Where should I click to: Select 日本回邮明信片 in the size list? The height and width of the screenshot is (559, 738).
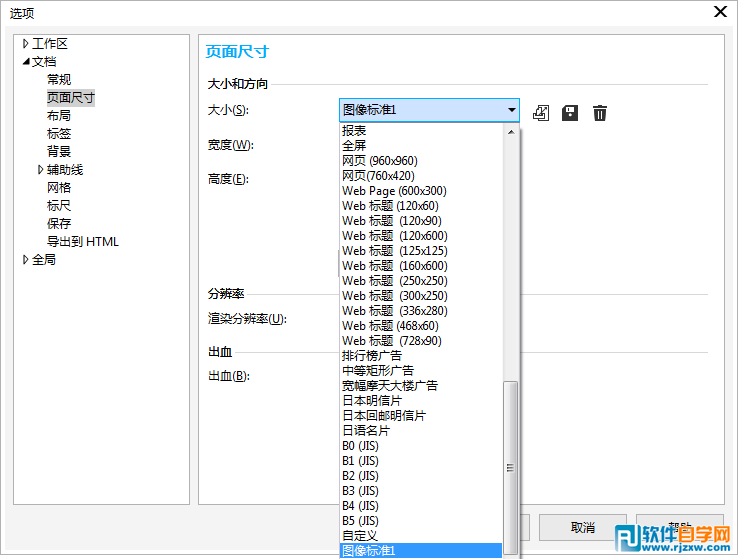tap(421, 416)
